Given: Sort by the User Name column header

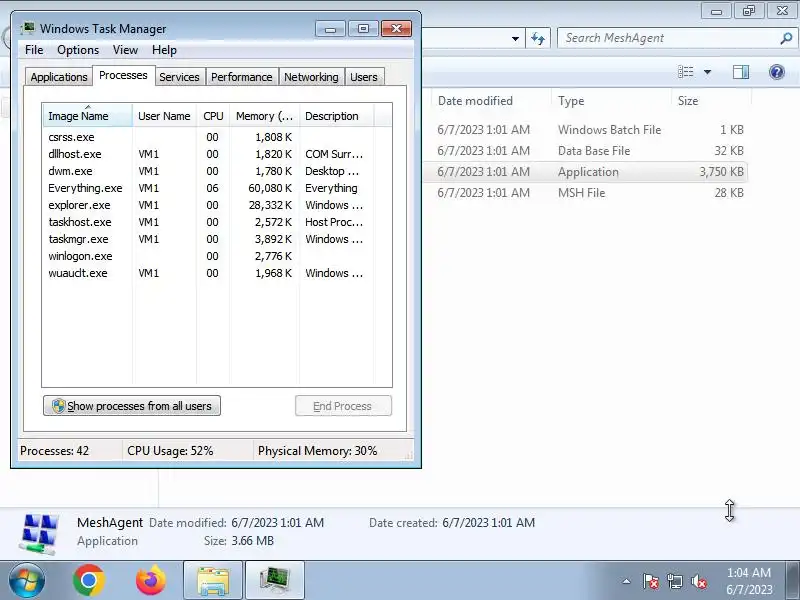Looking at the screenshot, I should (164, 116).
